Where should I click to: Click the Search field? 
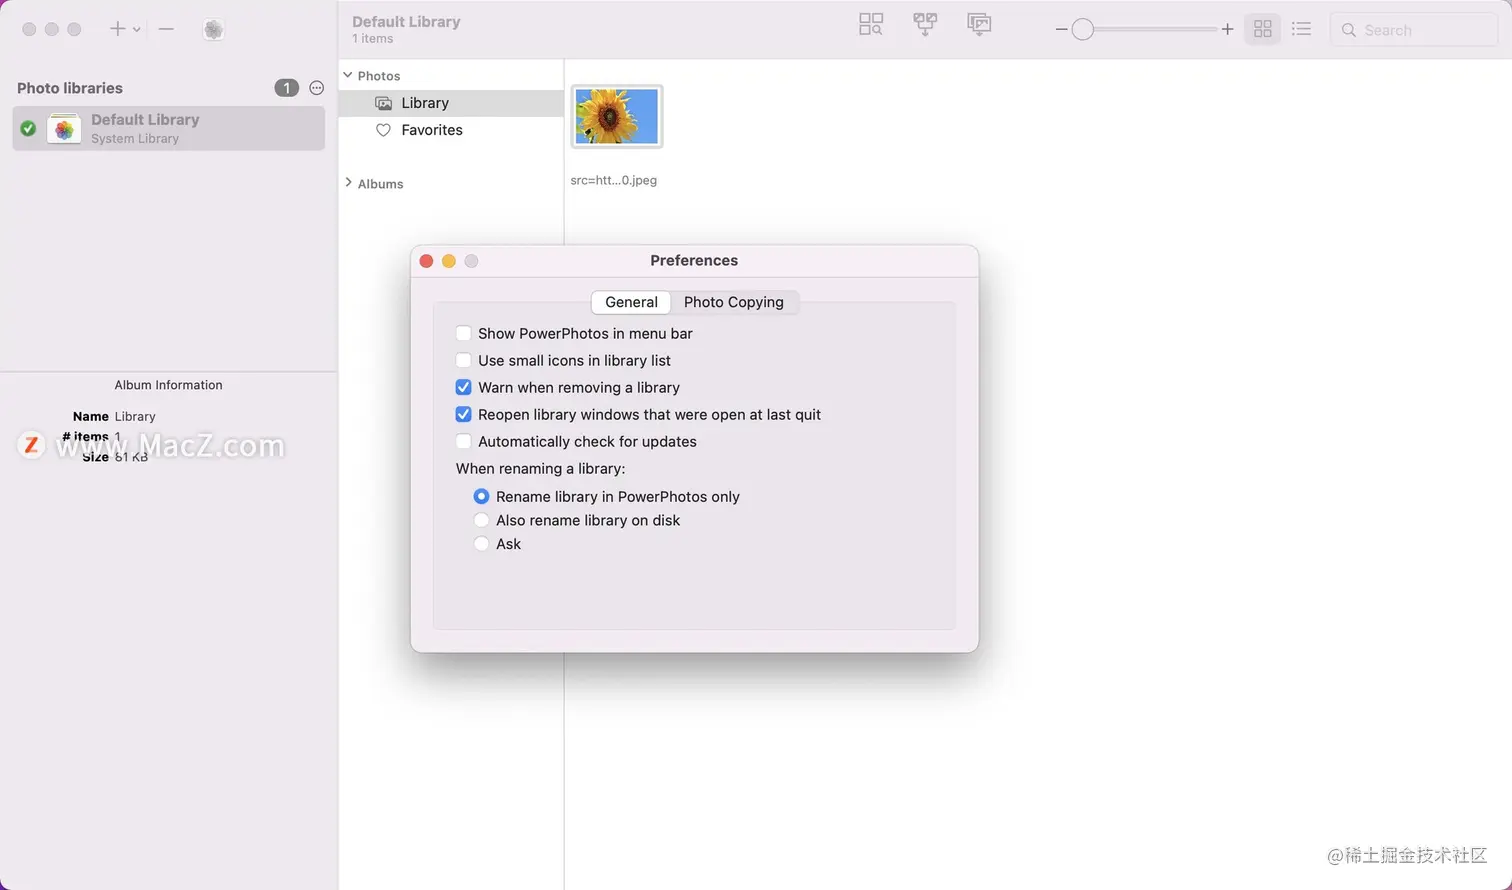1414,30
